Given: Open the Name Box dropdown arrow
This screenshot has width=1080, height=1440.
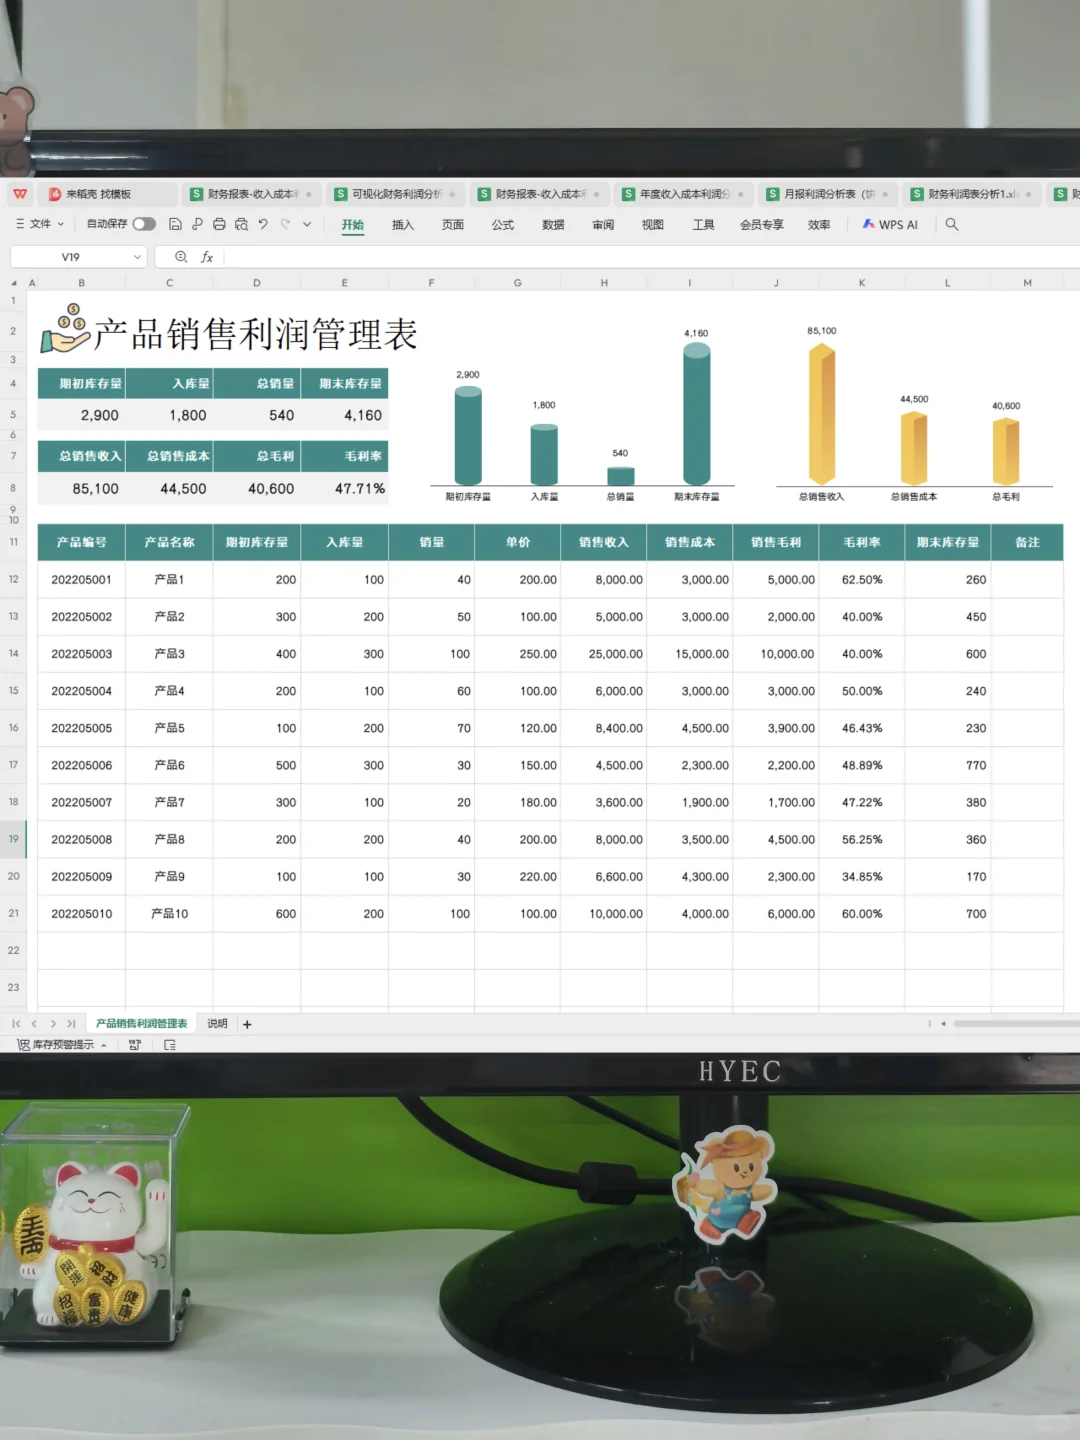Looking at the screenshot, I should (137, 257).
